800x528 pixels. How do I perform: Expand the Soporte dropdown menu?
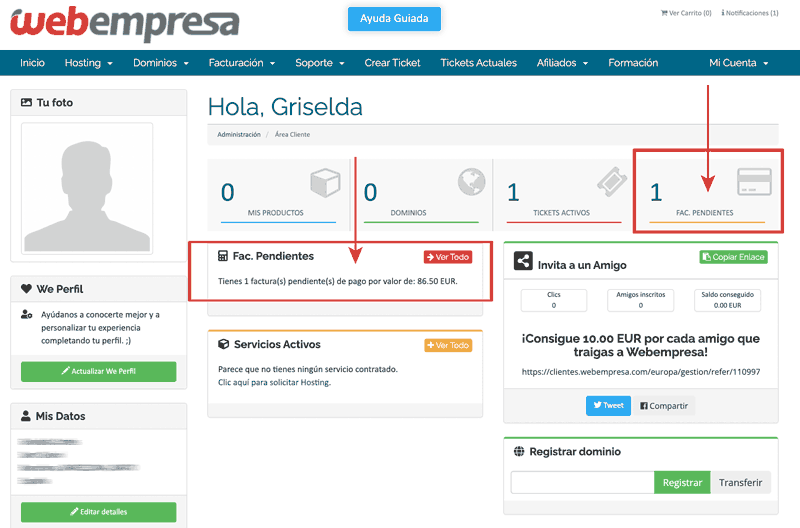click(319, 63)
